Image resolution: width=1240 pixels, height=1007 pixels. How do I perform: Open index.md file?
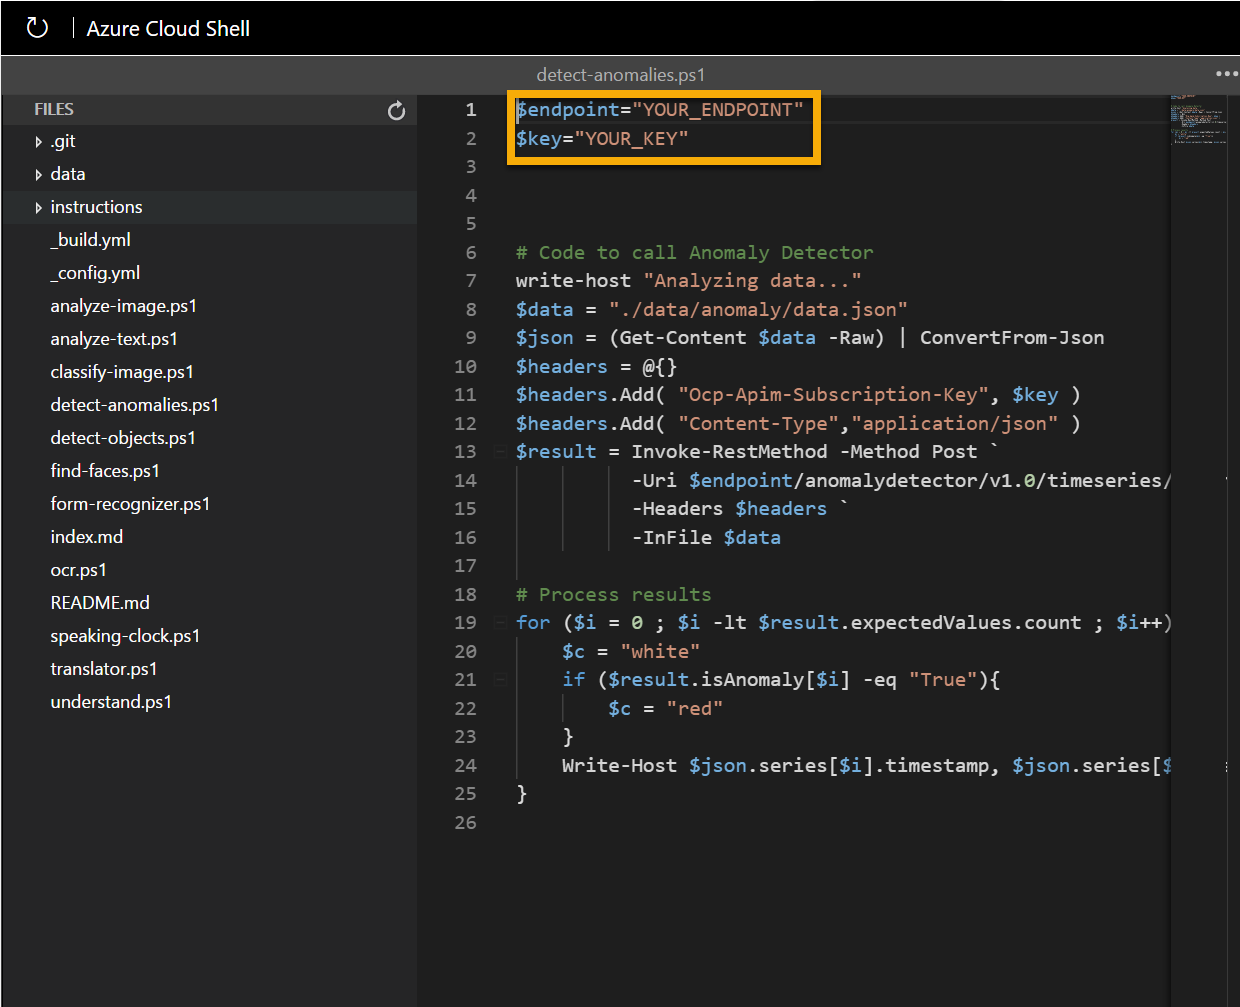coord(86,537)
